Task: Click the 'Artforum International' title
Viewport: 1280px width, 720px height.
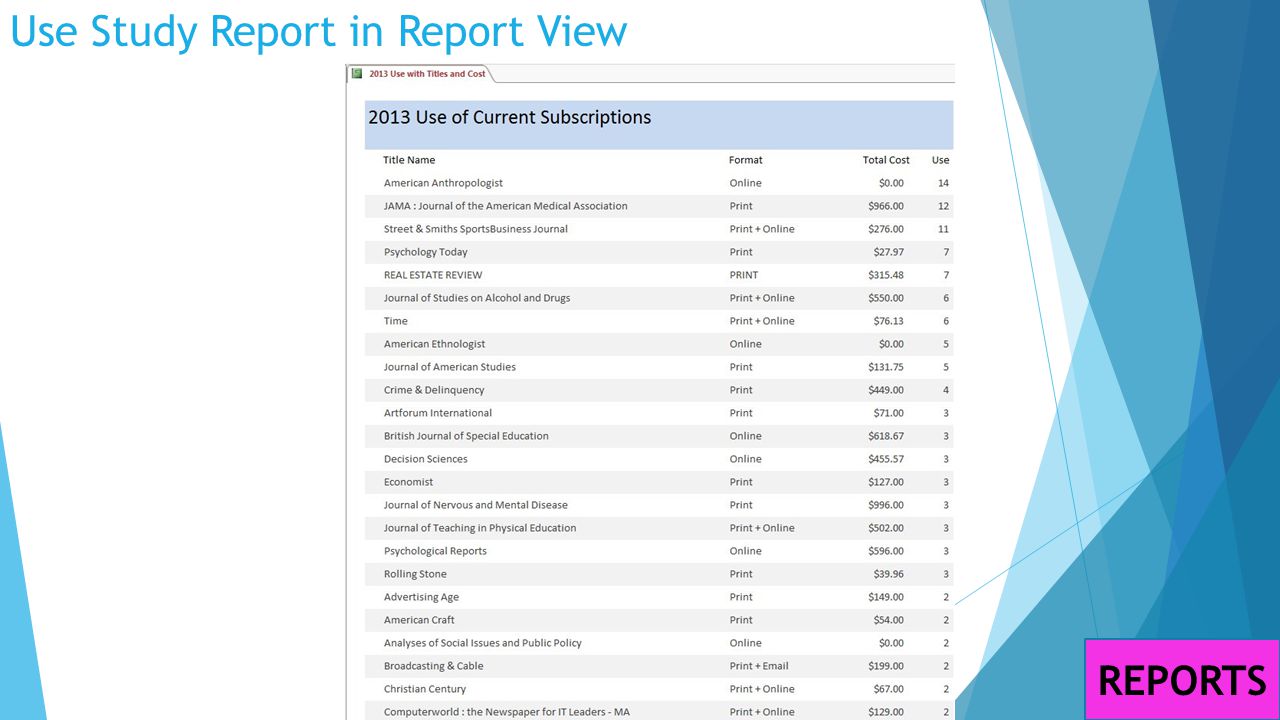Action: point(438,413)
